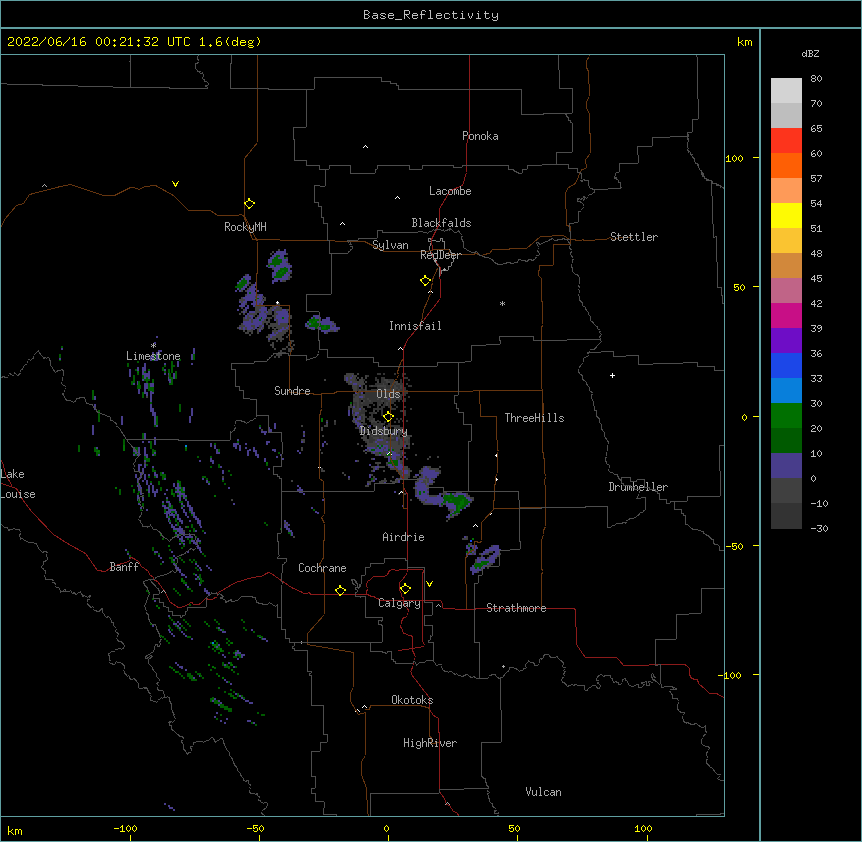862x842 pixels.
Task: Click the Didsbury city label
Action: tap(383, 431)
